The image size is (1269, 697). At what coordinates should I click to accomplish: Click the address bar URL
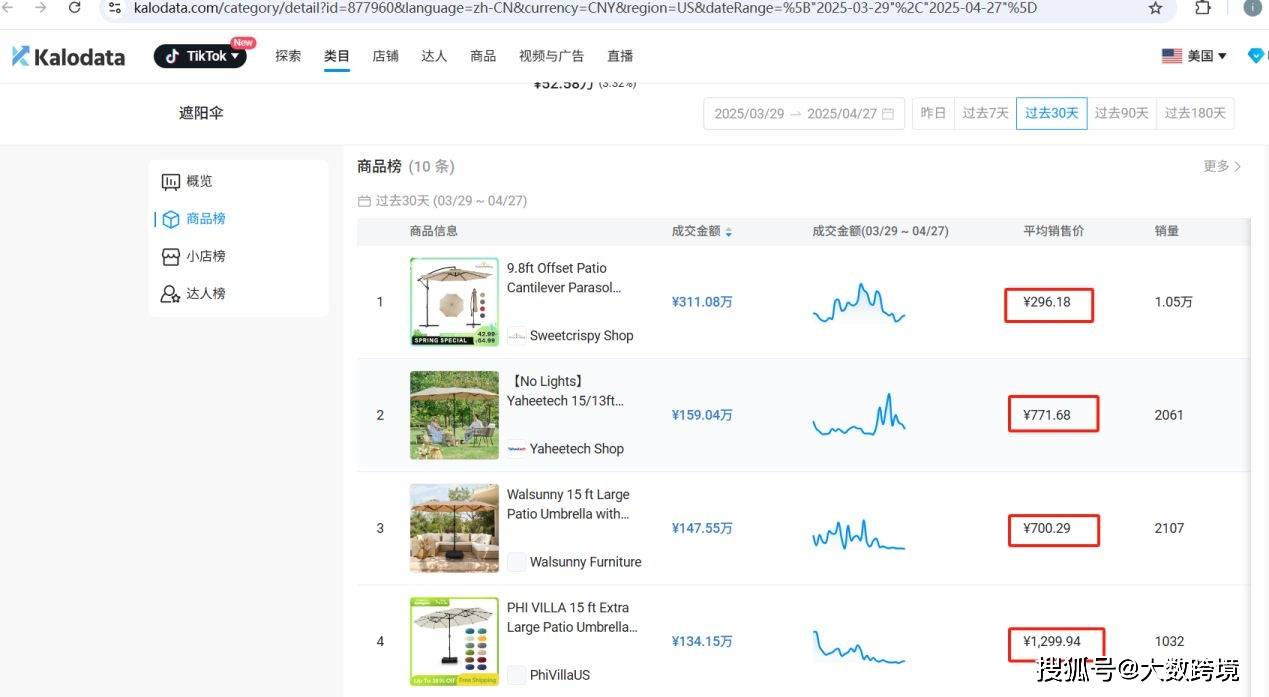click(585, 8)
